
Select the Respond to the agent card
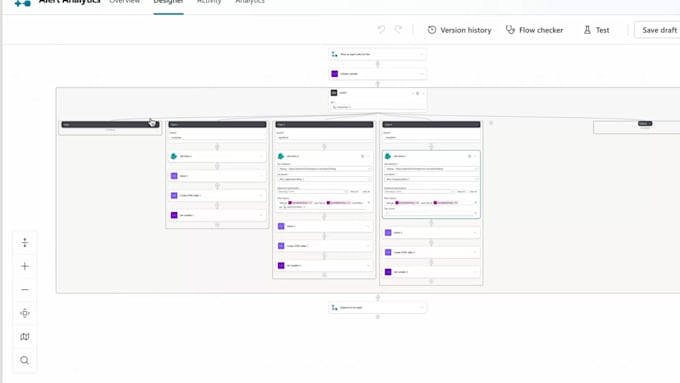[377, 308]
